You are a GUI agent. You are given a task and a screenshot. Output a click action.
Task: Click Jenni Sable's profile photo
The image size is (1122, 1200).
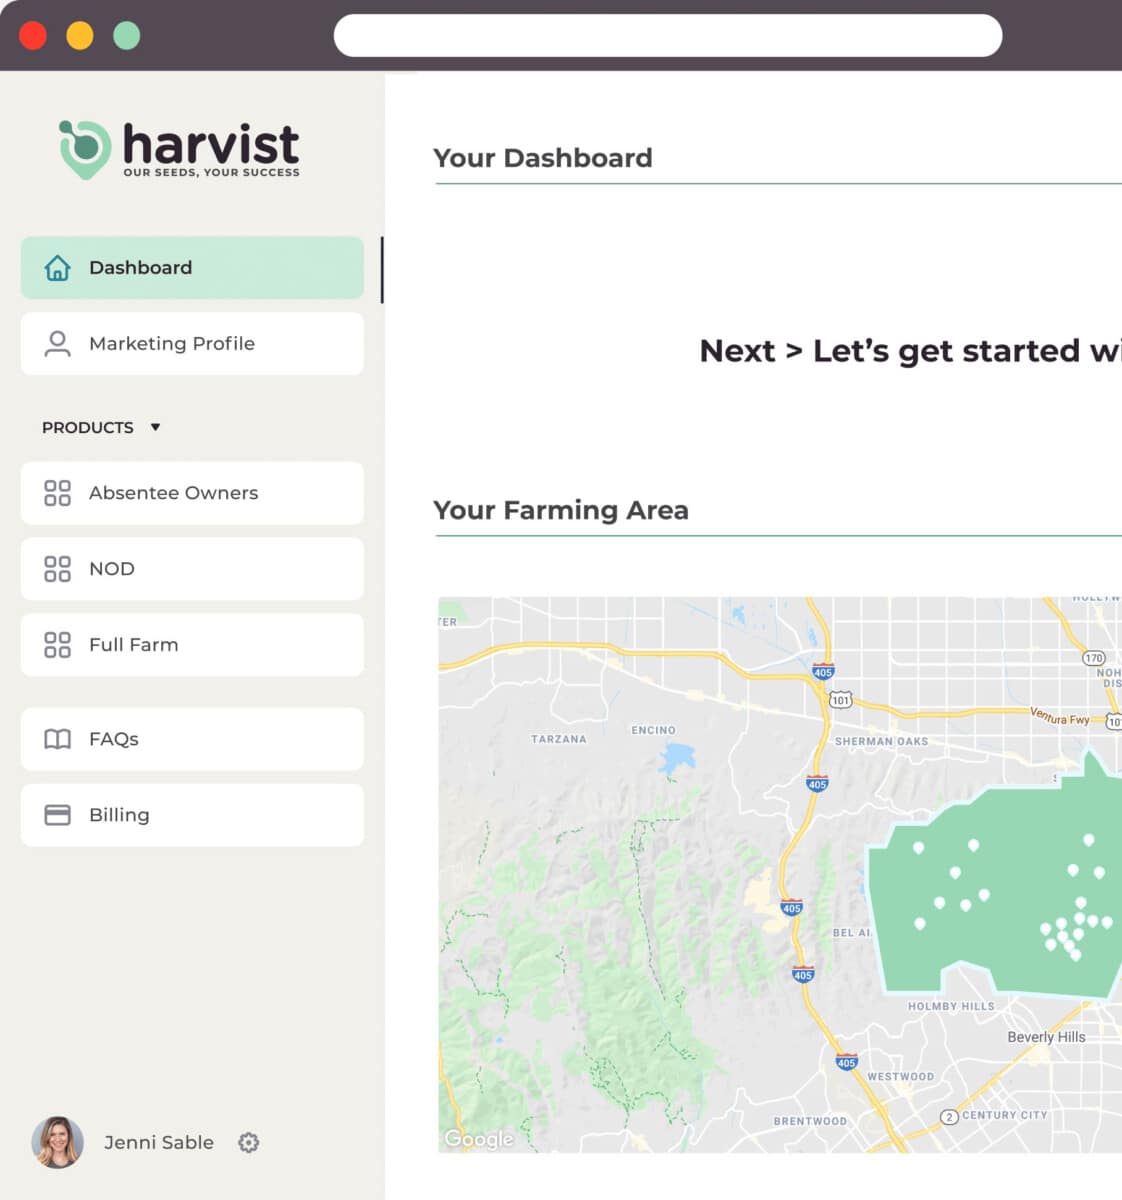point(58,1142)
